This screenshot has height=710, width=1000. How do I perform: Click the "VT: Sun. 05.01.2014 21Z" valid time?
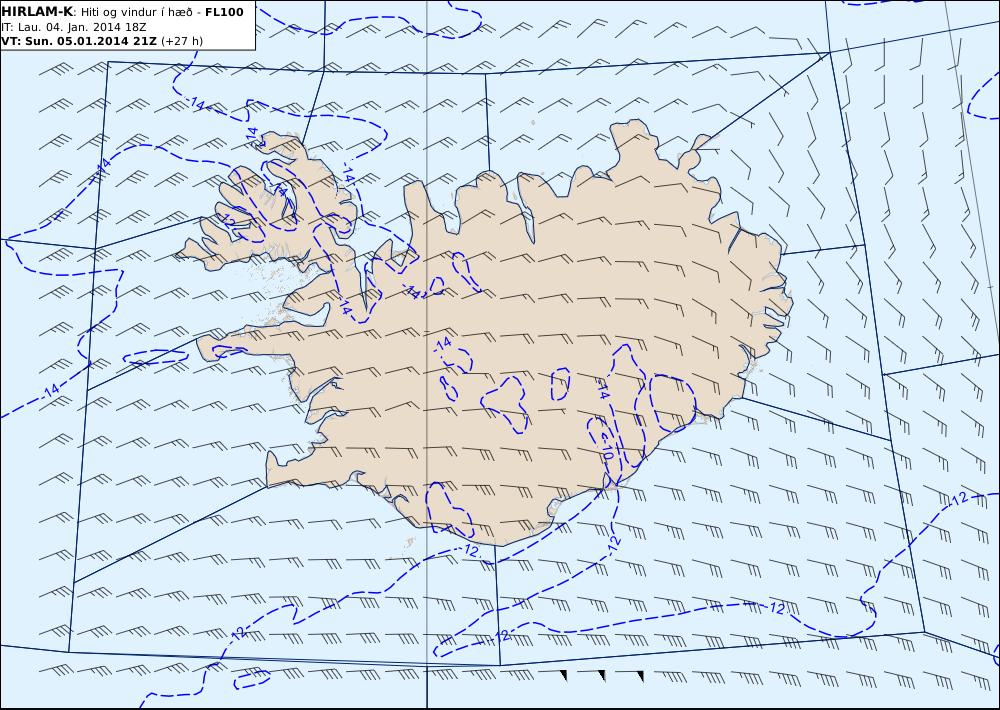click(x=80, y=41)
